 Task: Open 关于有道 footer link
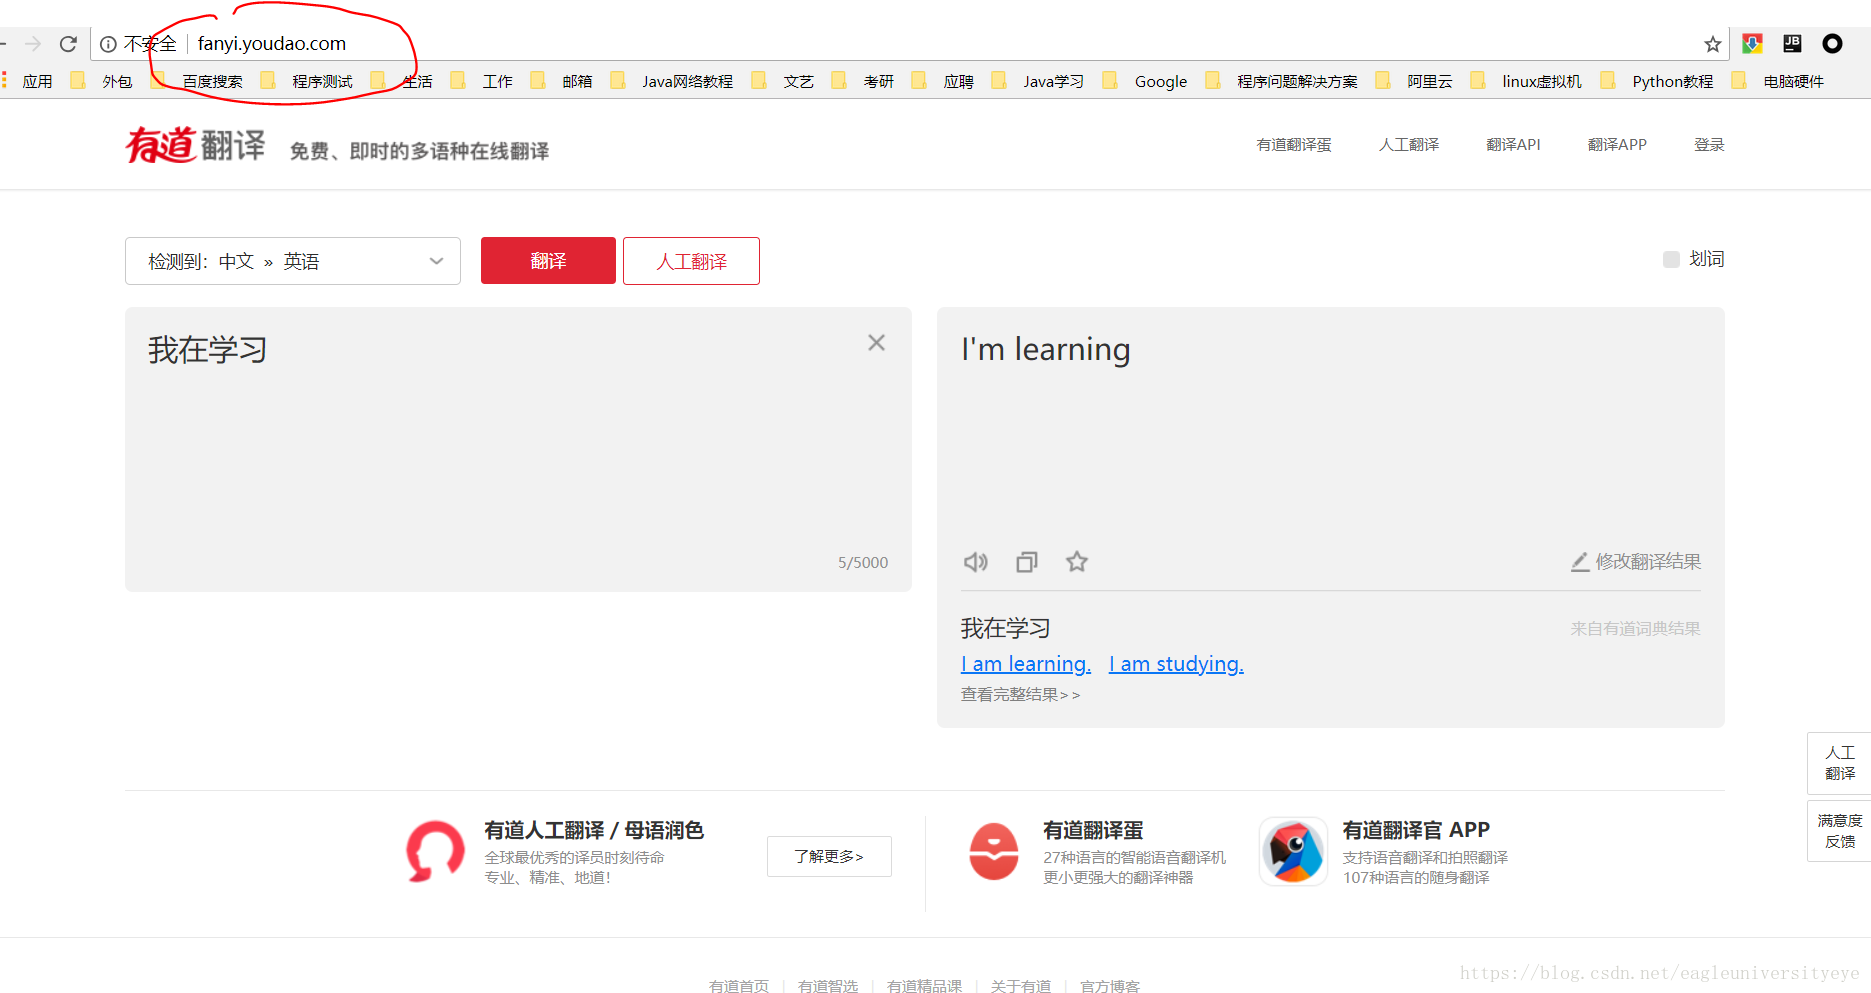click(x=1021, y=986)
